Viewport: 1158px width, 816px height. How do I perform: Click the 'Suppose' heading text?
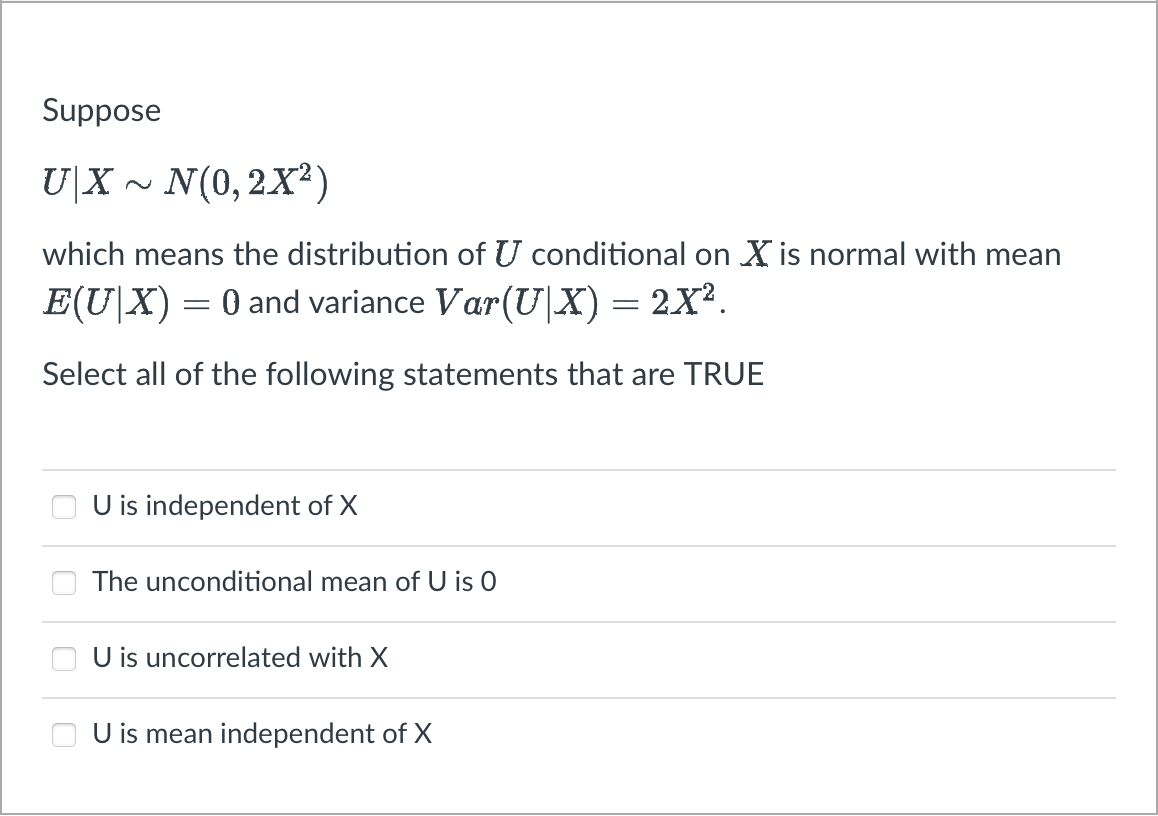(x=101, y=111)
